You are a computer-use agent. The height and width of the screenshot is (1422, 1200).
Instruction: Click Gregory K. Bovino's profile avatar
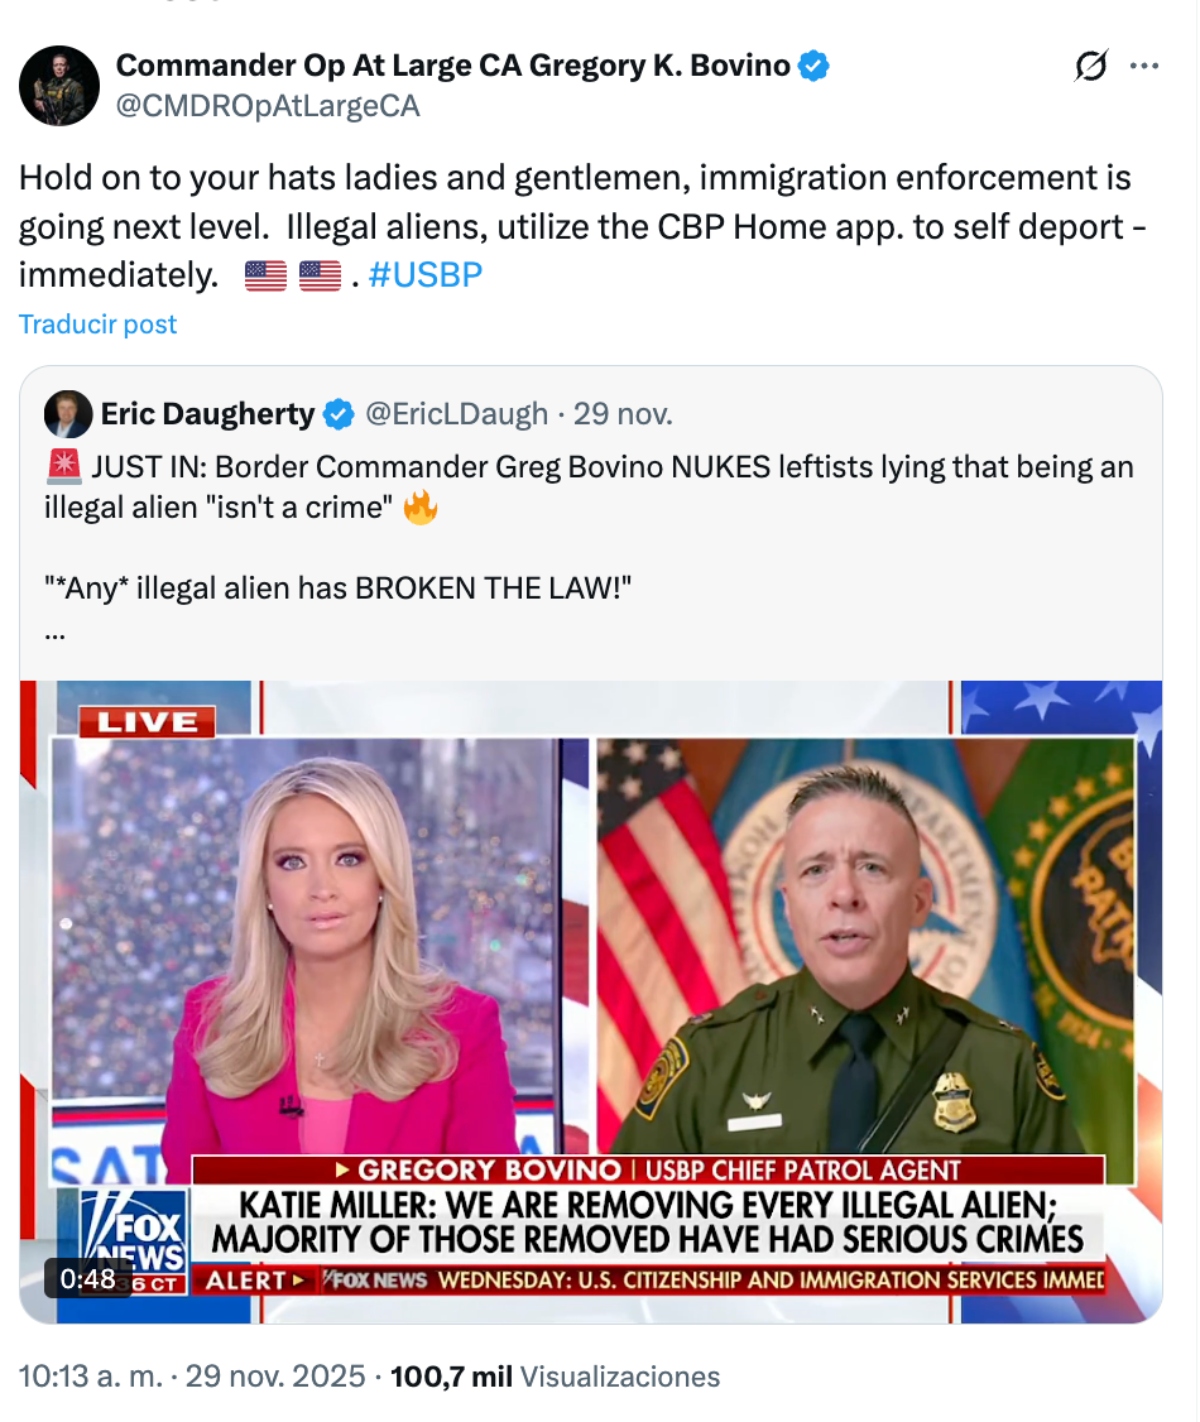[x=59, y=86]
